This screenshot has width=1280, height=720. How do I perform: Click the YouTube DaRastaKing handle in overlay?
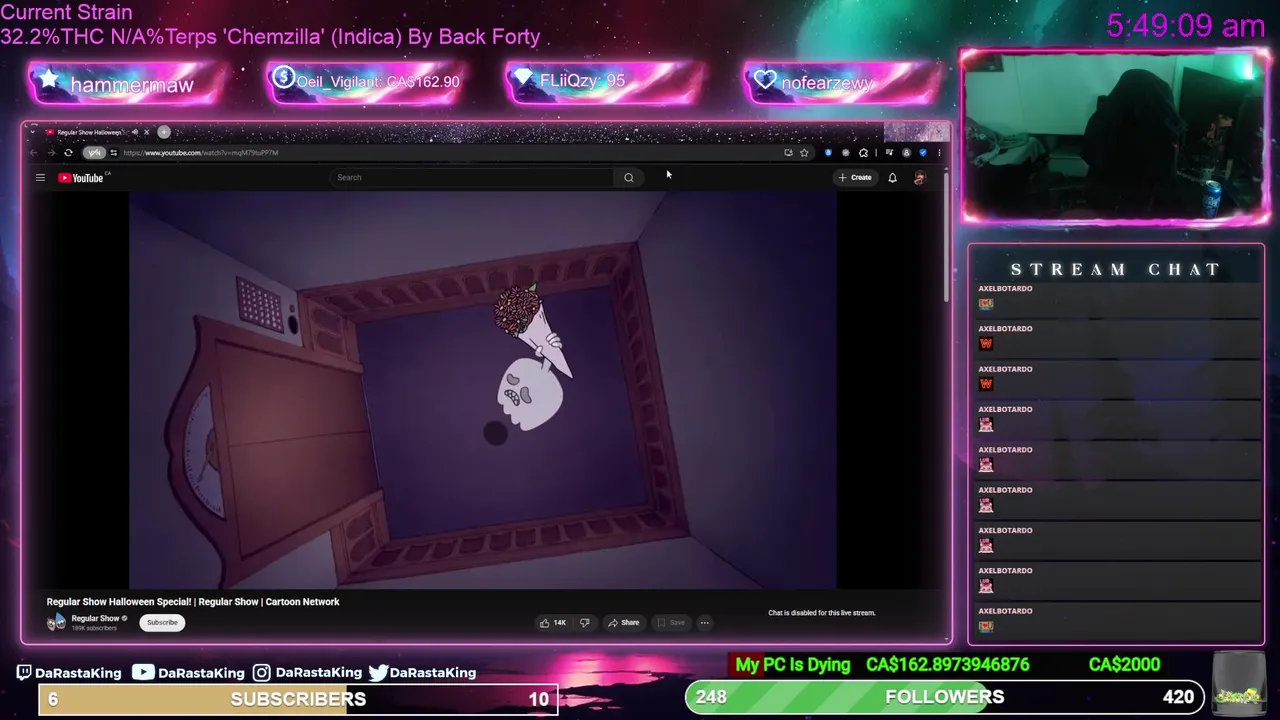188,673
